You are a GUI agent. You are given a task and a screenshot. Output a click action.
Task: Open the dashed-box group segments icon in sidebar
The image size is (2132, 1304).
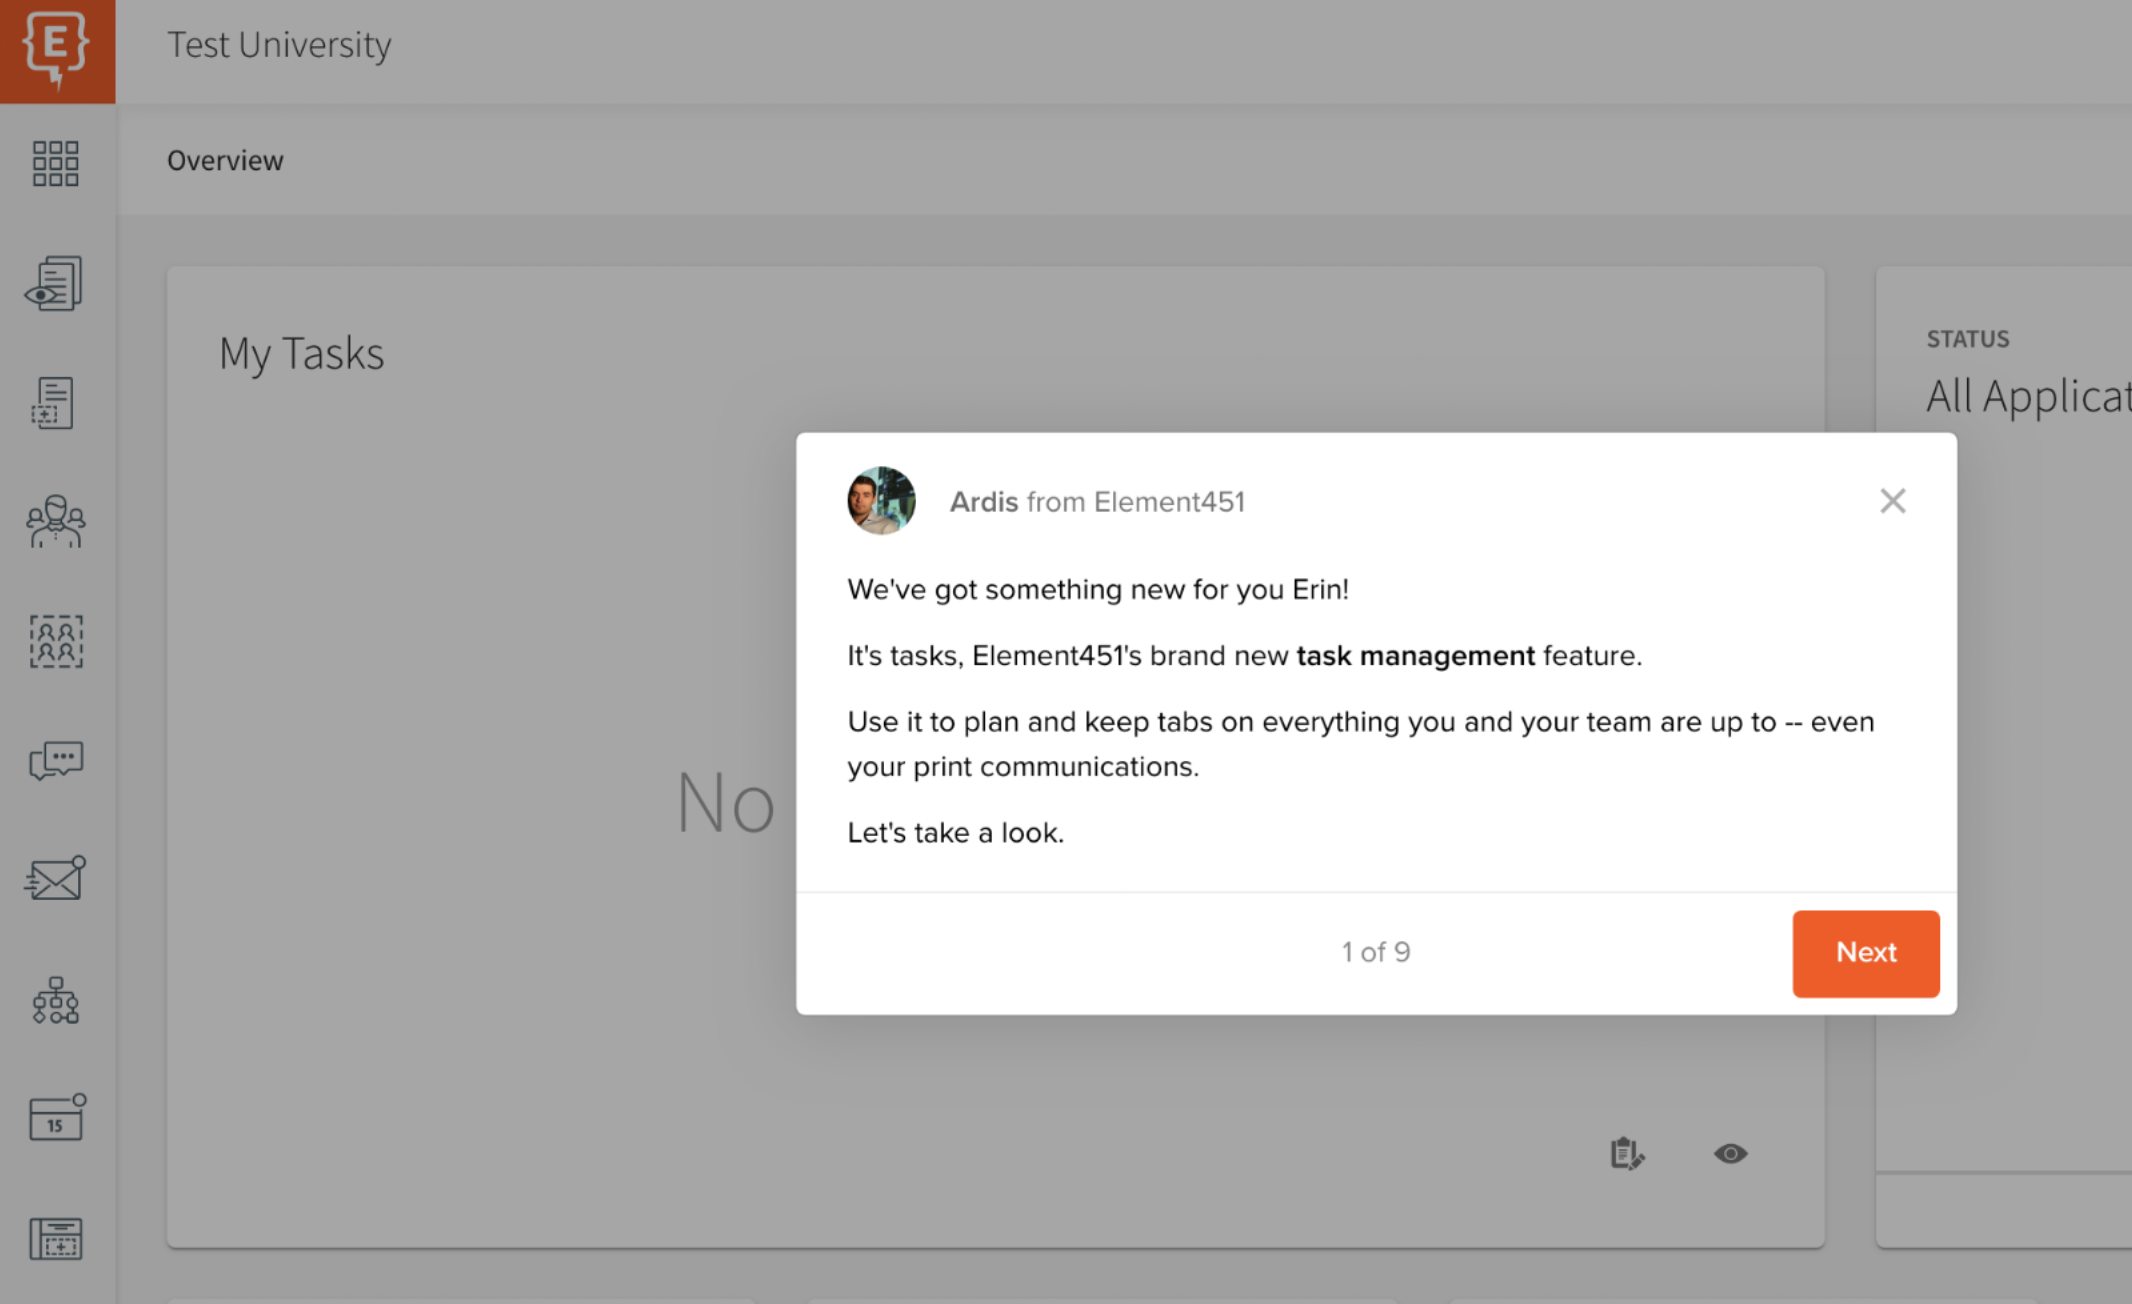[56, 641]
